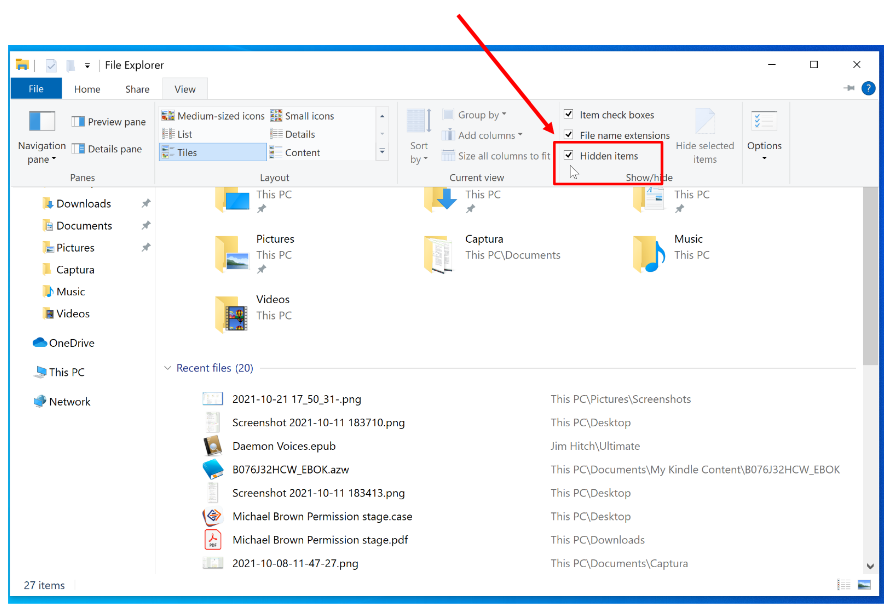
Task: Click the pin ribbon icon
Action: click(x=849, y=88)
